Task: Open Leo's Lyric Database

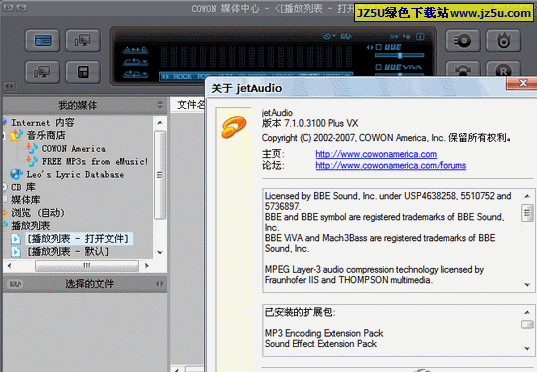Action: pyautogui.click(x=75, y=175)
